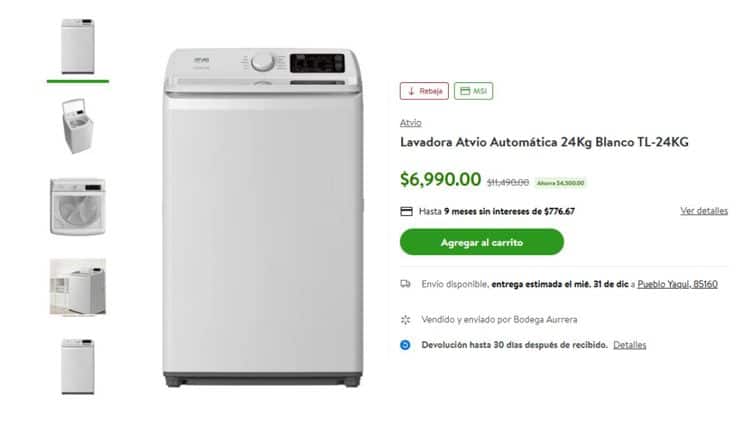This screenshot has height=421, width=750.
Task: Click the credit card icon beside installments text
Action: pyautogui.click(x=406, y=211)
